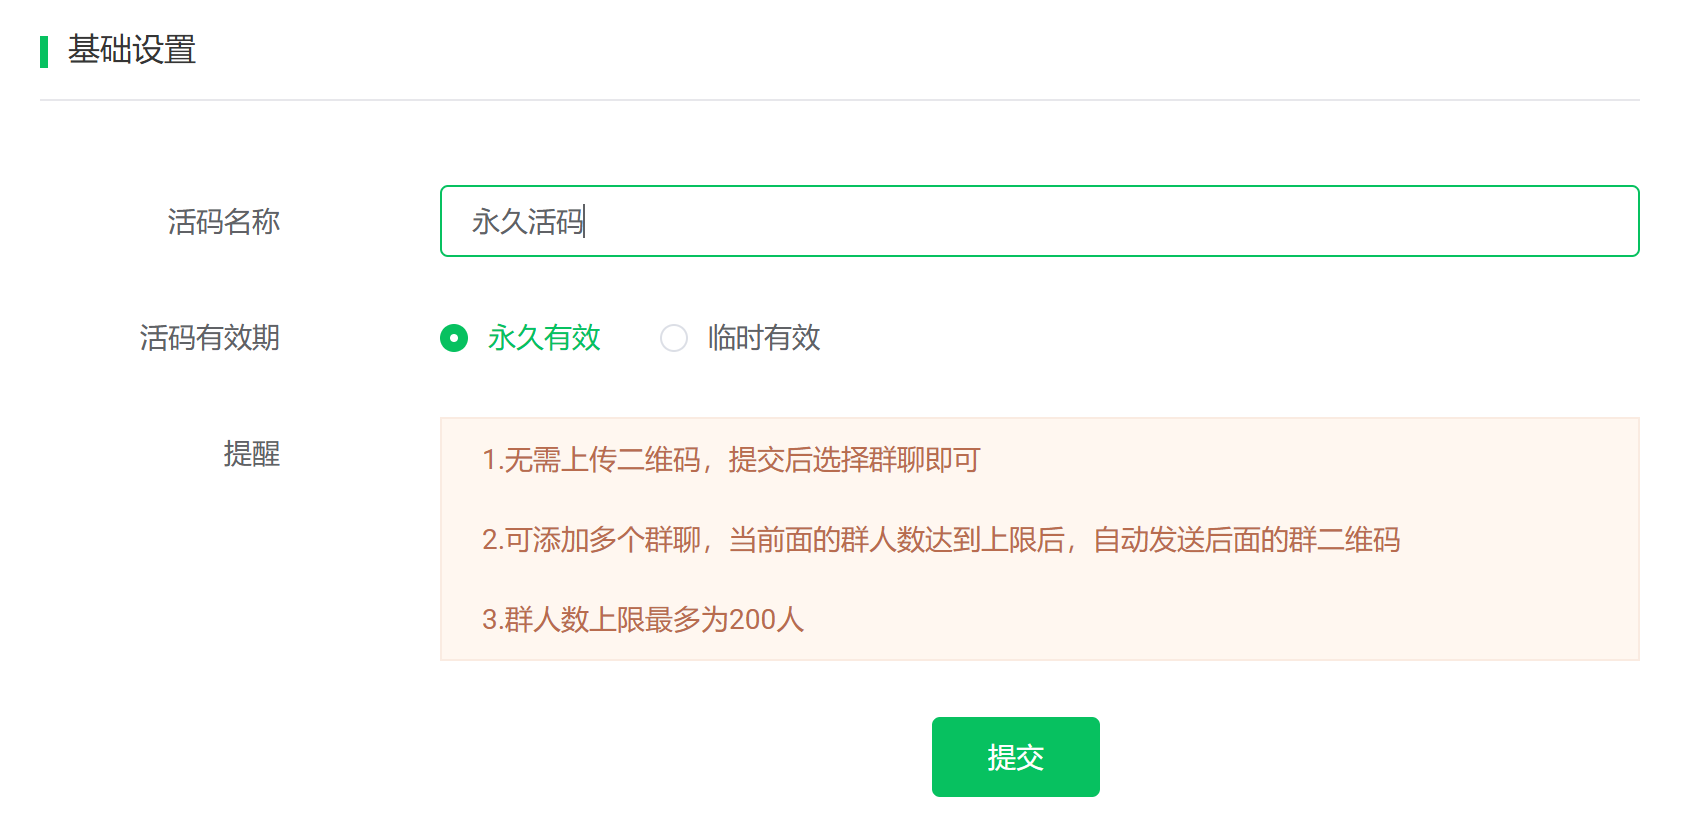
Task: Click reminder line 1 about 无需上传二维码
Action: pos(731,460)
